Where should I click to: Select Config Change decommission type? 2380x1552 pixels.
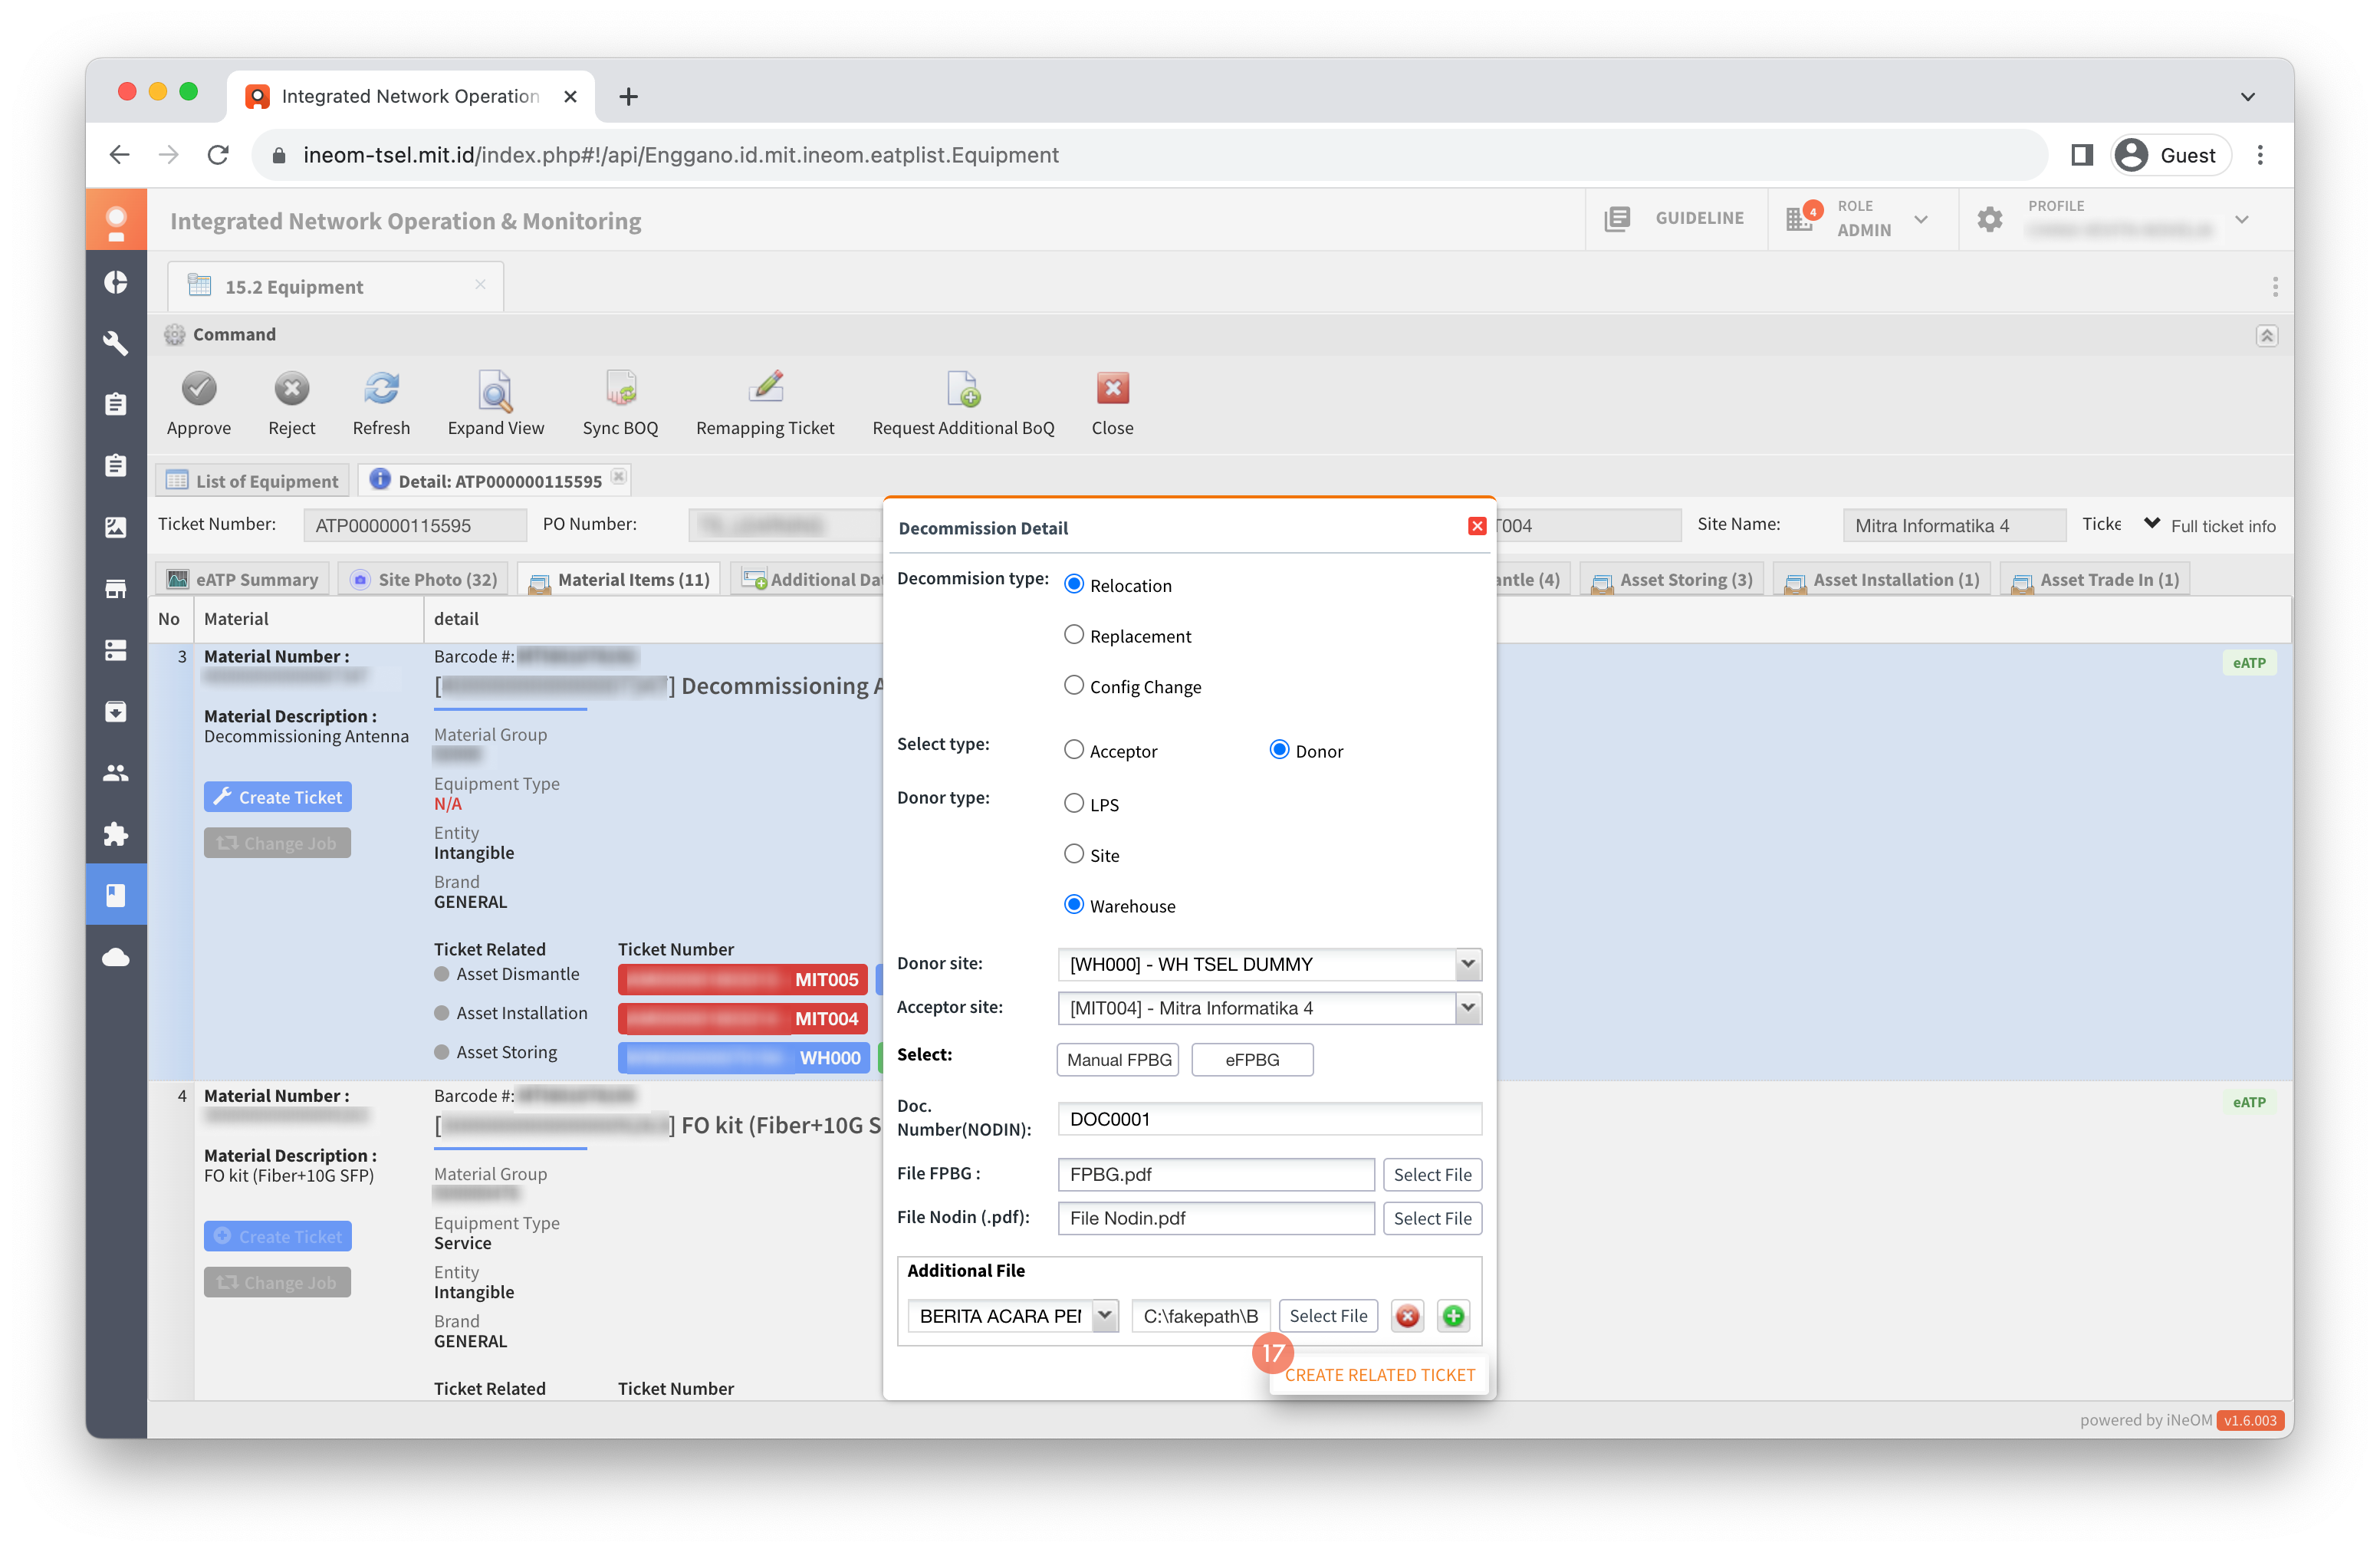tap(1073, 685)
